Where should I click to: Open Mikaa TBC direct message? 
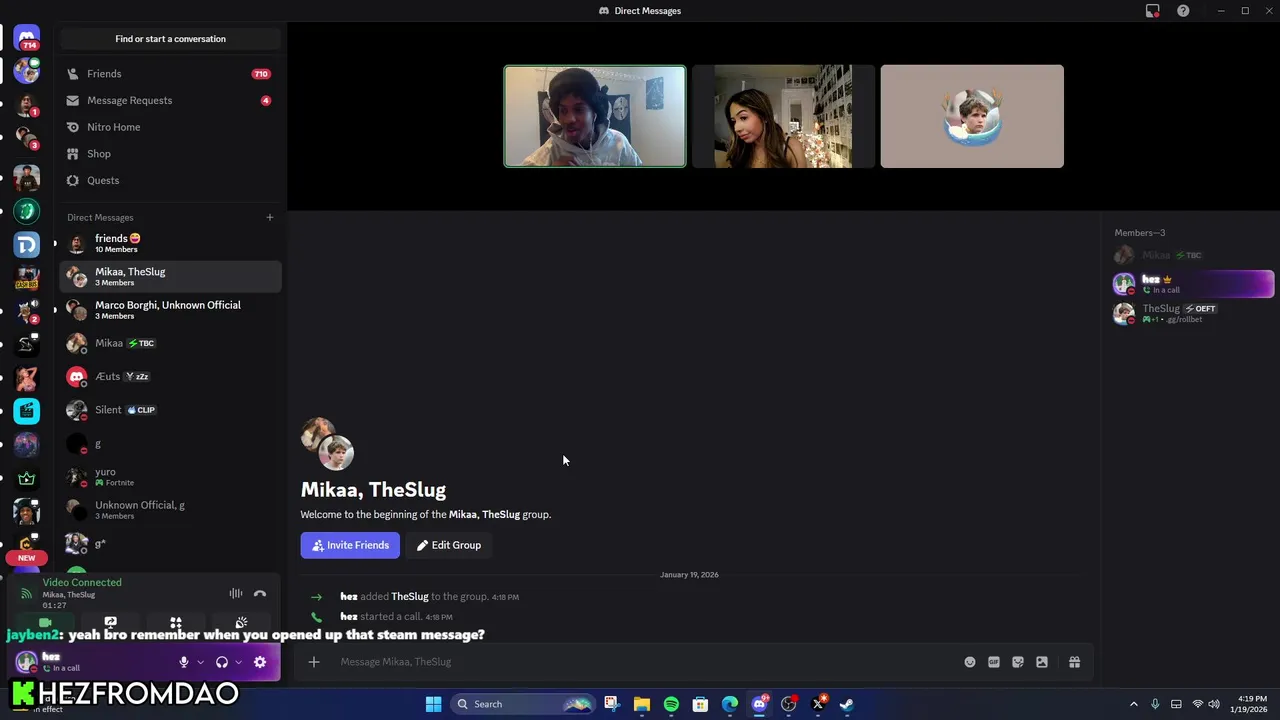tap(170, 343)
